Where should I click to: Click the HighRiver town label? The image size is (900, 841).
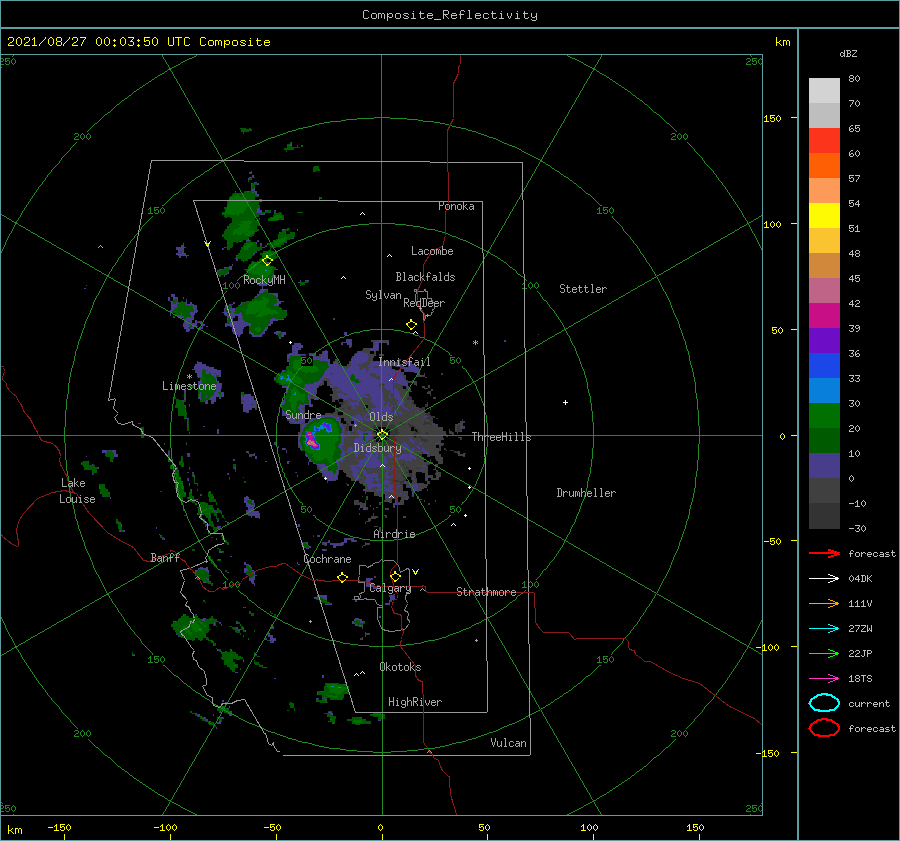point(415,703)
